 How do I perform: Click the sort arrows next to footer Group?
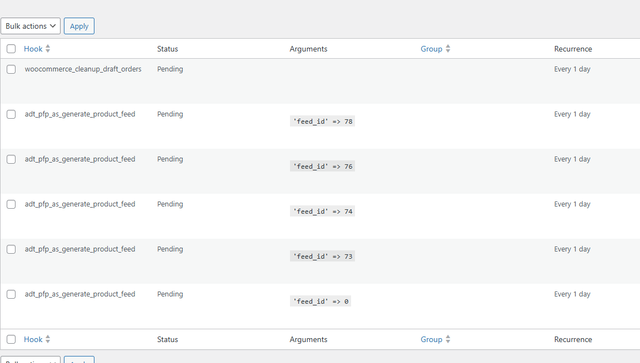(x=448, y=339)
